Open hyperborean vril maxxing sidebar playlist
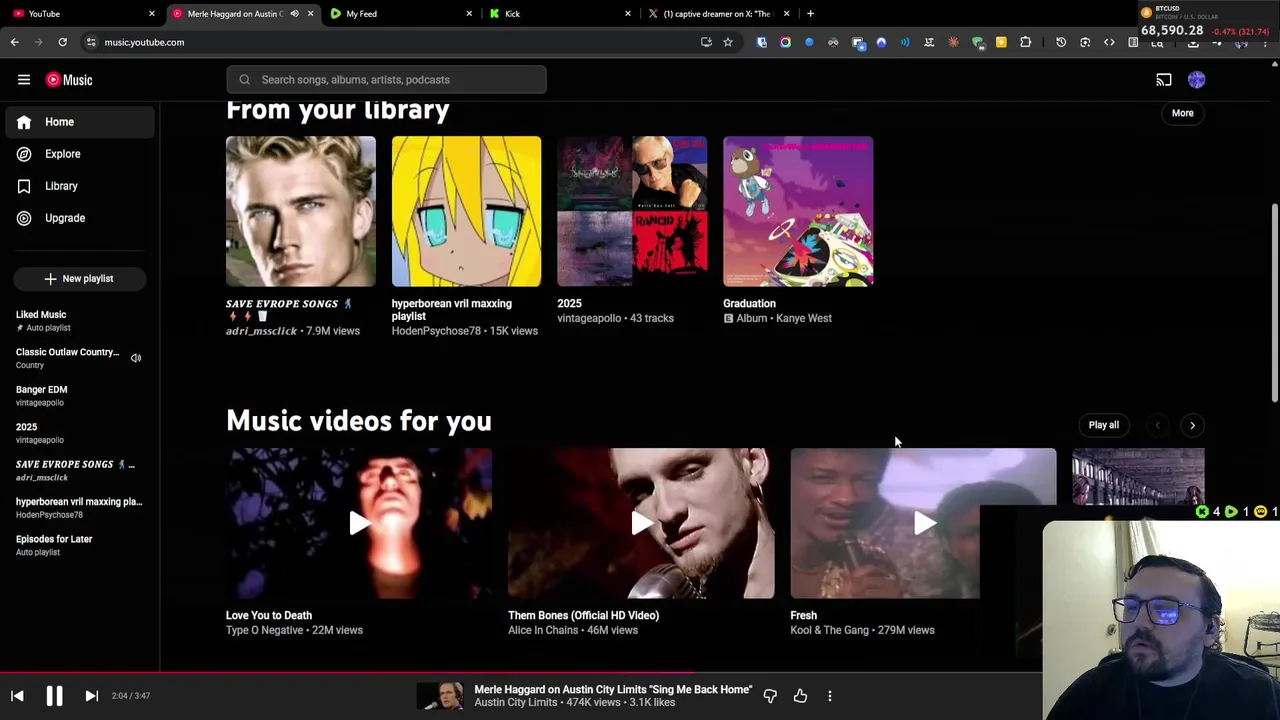This screenshot has width=1280, height=720. (x=79, y=507)
